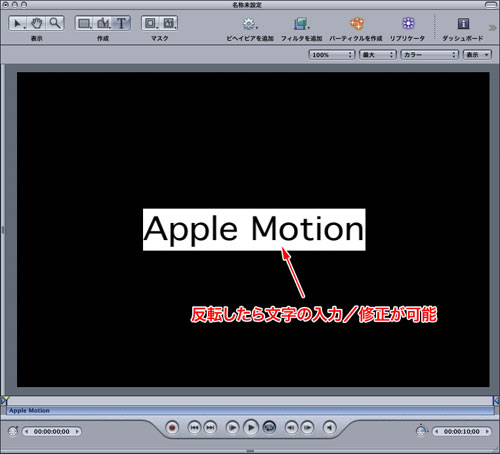Click the add behavior gear icon
The image size is (500, 454).
click(x=249, y=24)
